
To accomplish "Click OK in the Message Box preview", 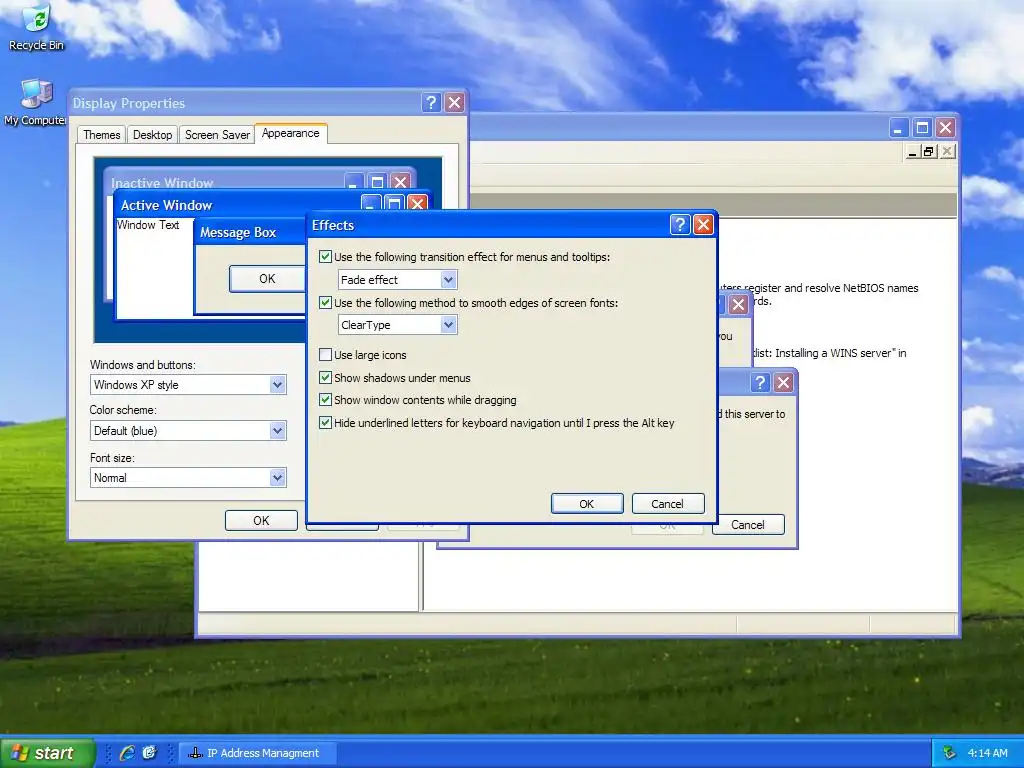I will (268, 279).
